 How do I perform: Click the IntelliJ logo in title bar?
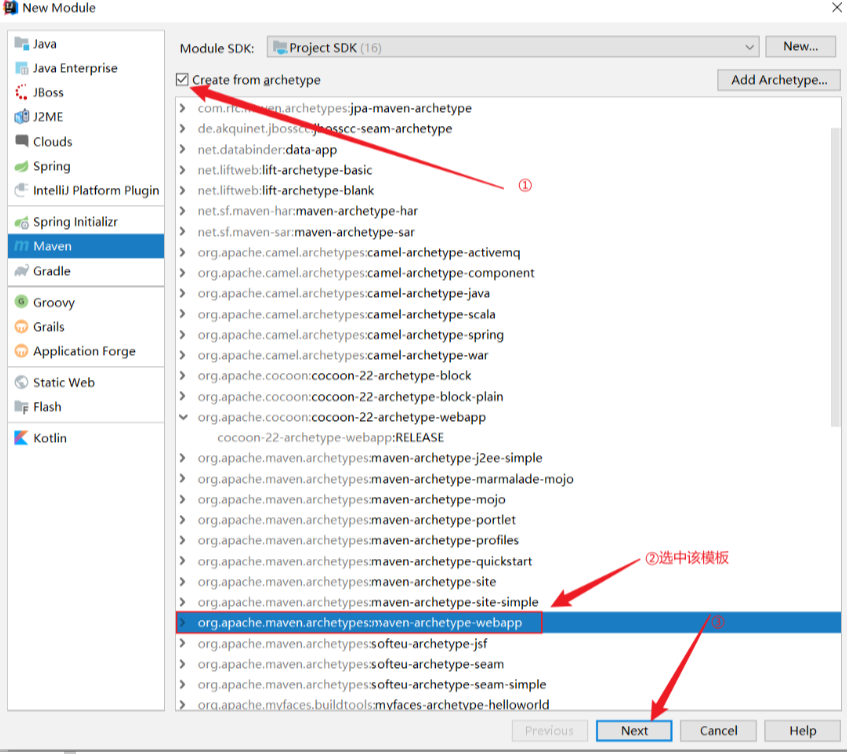click(10, 8)
